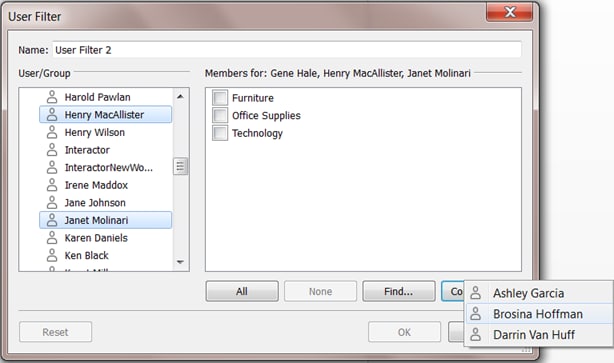Select Janet Molinari in the user list

[105, 220]
